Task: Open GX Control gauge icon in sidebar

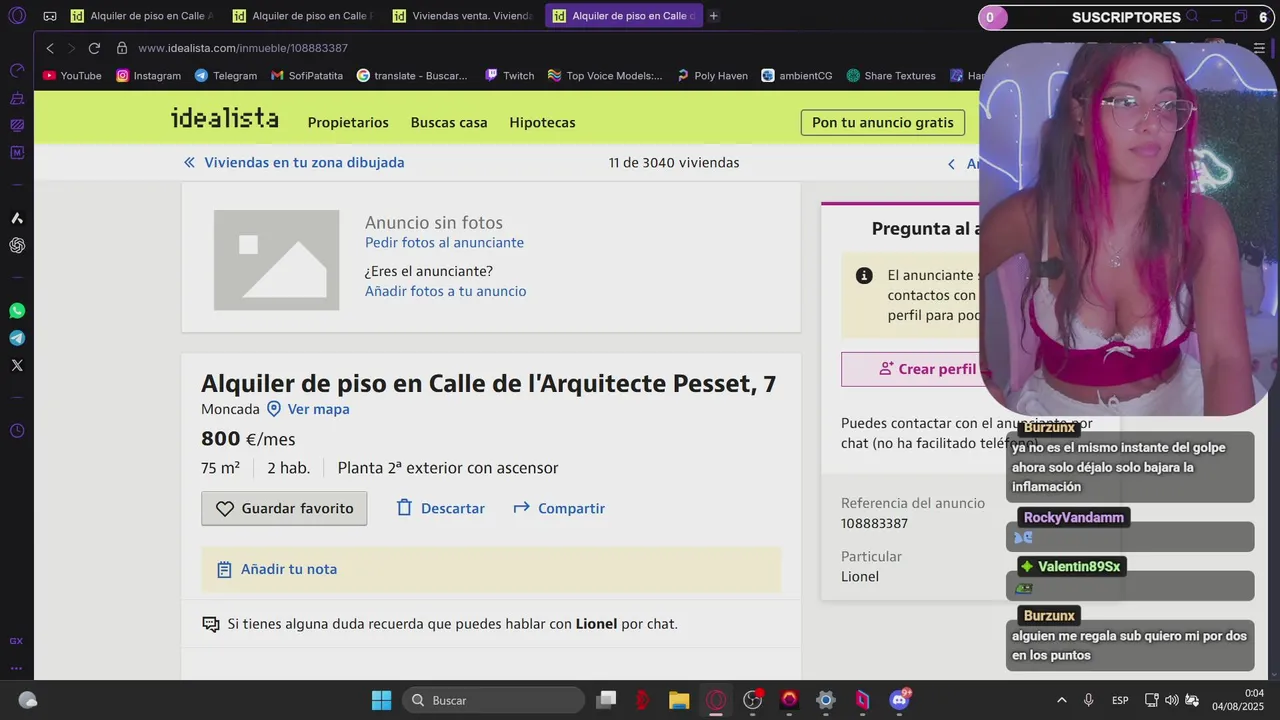Action: (x=17, y=71)
